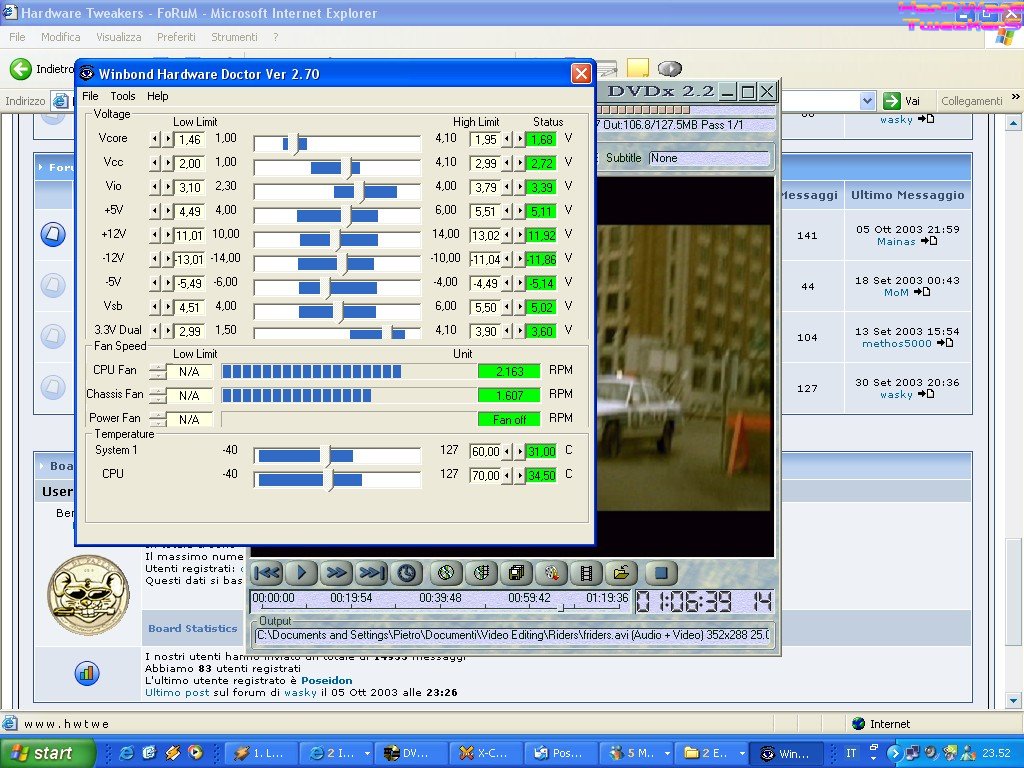Decrease the Vcore low limit

(155, 139)
